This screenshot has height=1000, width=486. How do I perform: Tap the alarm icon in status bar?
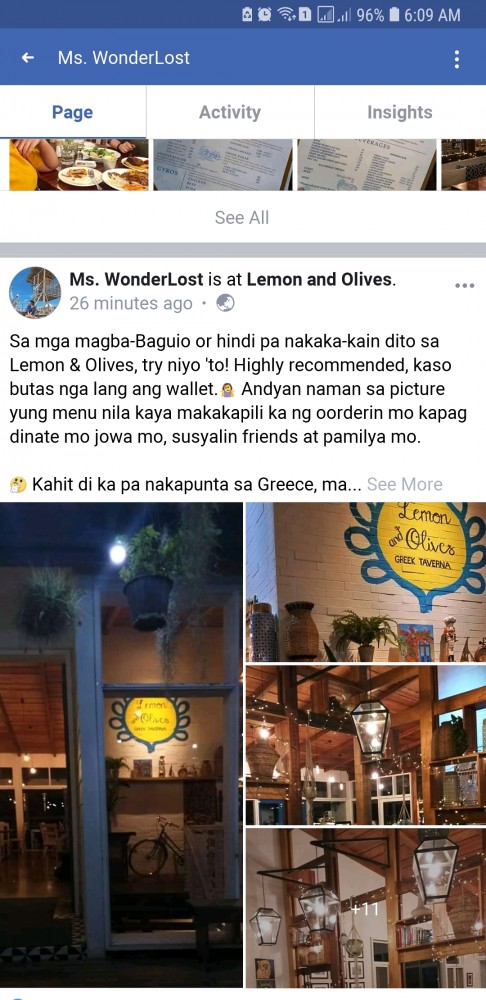click(265, 15)
